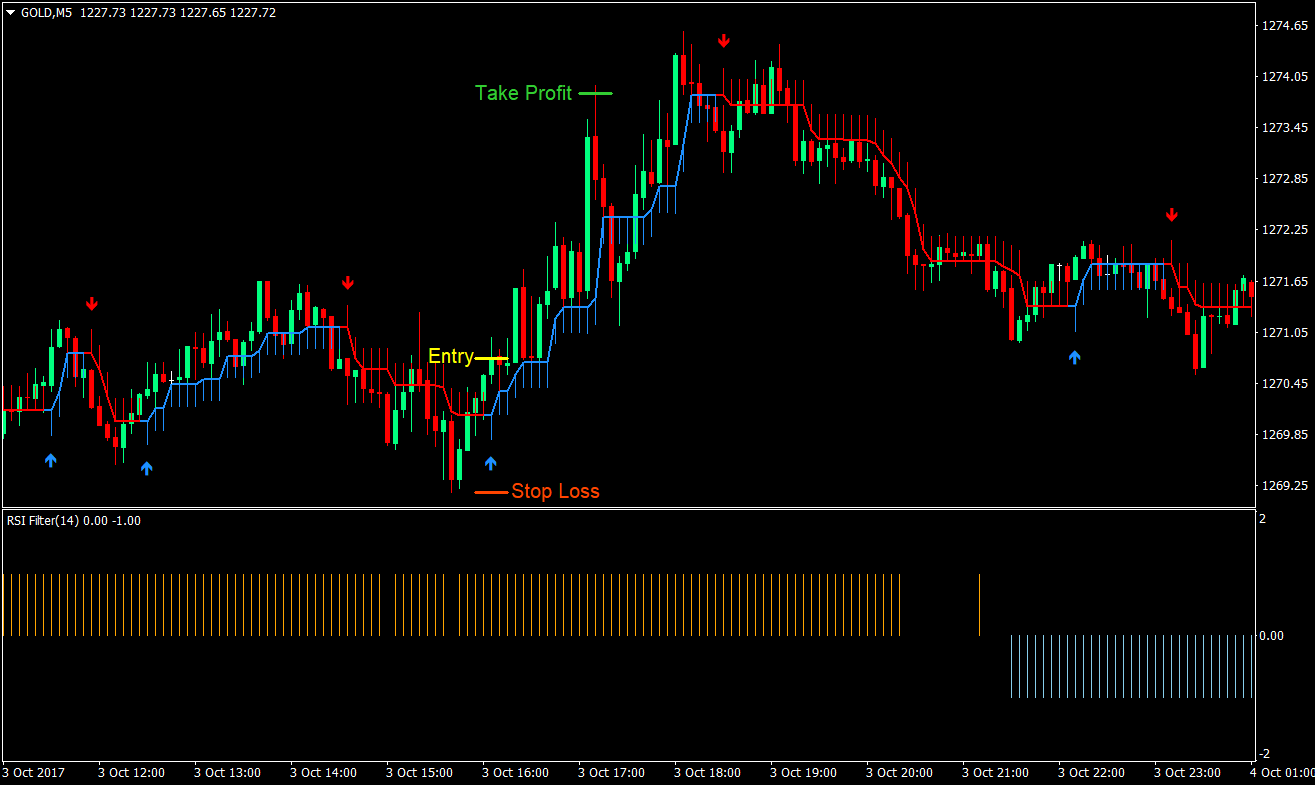Open the GOLD,M5 chart dropdown triangle
Screen dimensions: 1315x785
click(10, 13)
